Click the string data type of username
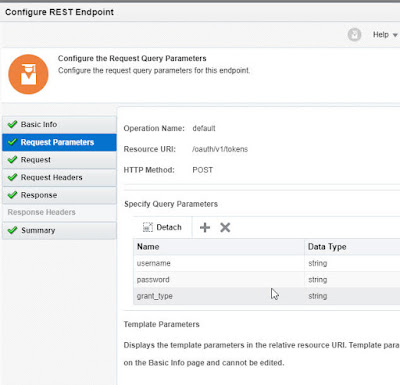This screenshot has height=385, width=400. [x=318, y=263]
